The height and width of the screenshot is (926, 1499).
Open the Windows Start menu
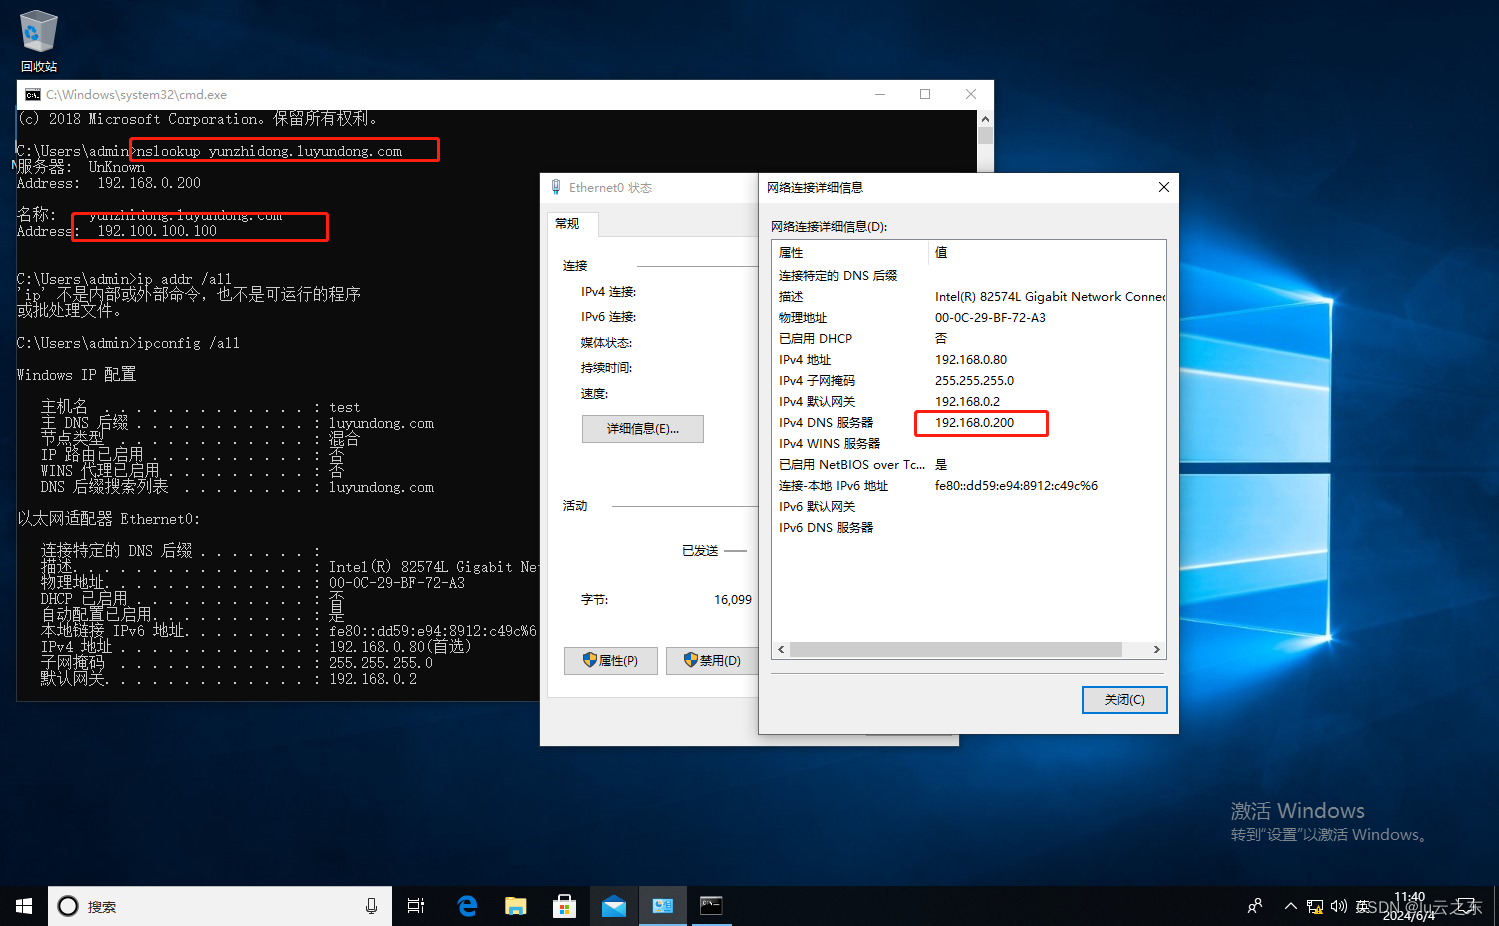24,906
